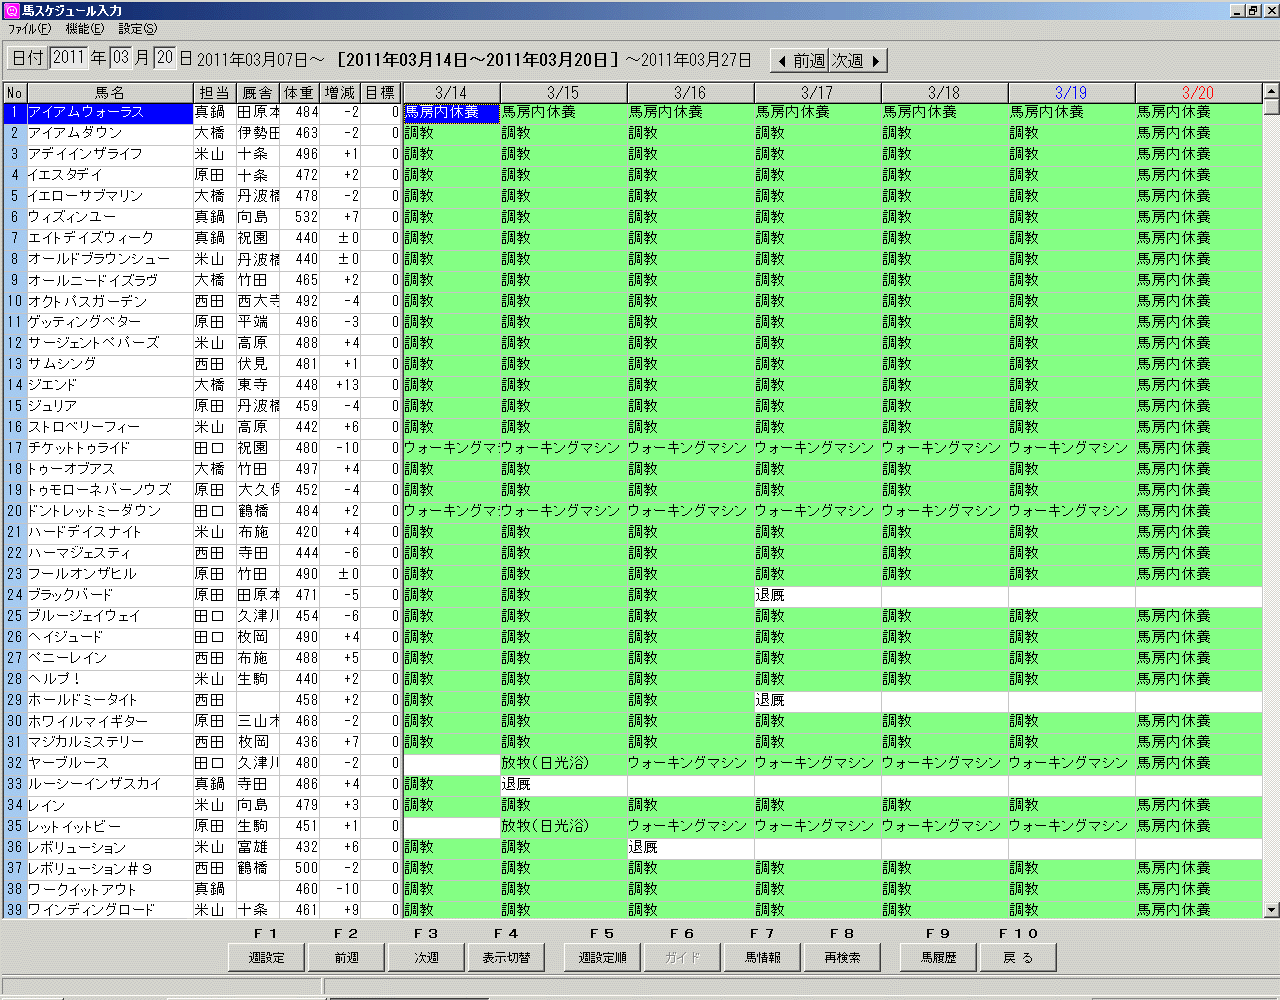Click the 前週 F2 button
The image size is (1280, 1000).
tap(346, 957)
